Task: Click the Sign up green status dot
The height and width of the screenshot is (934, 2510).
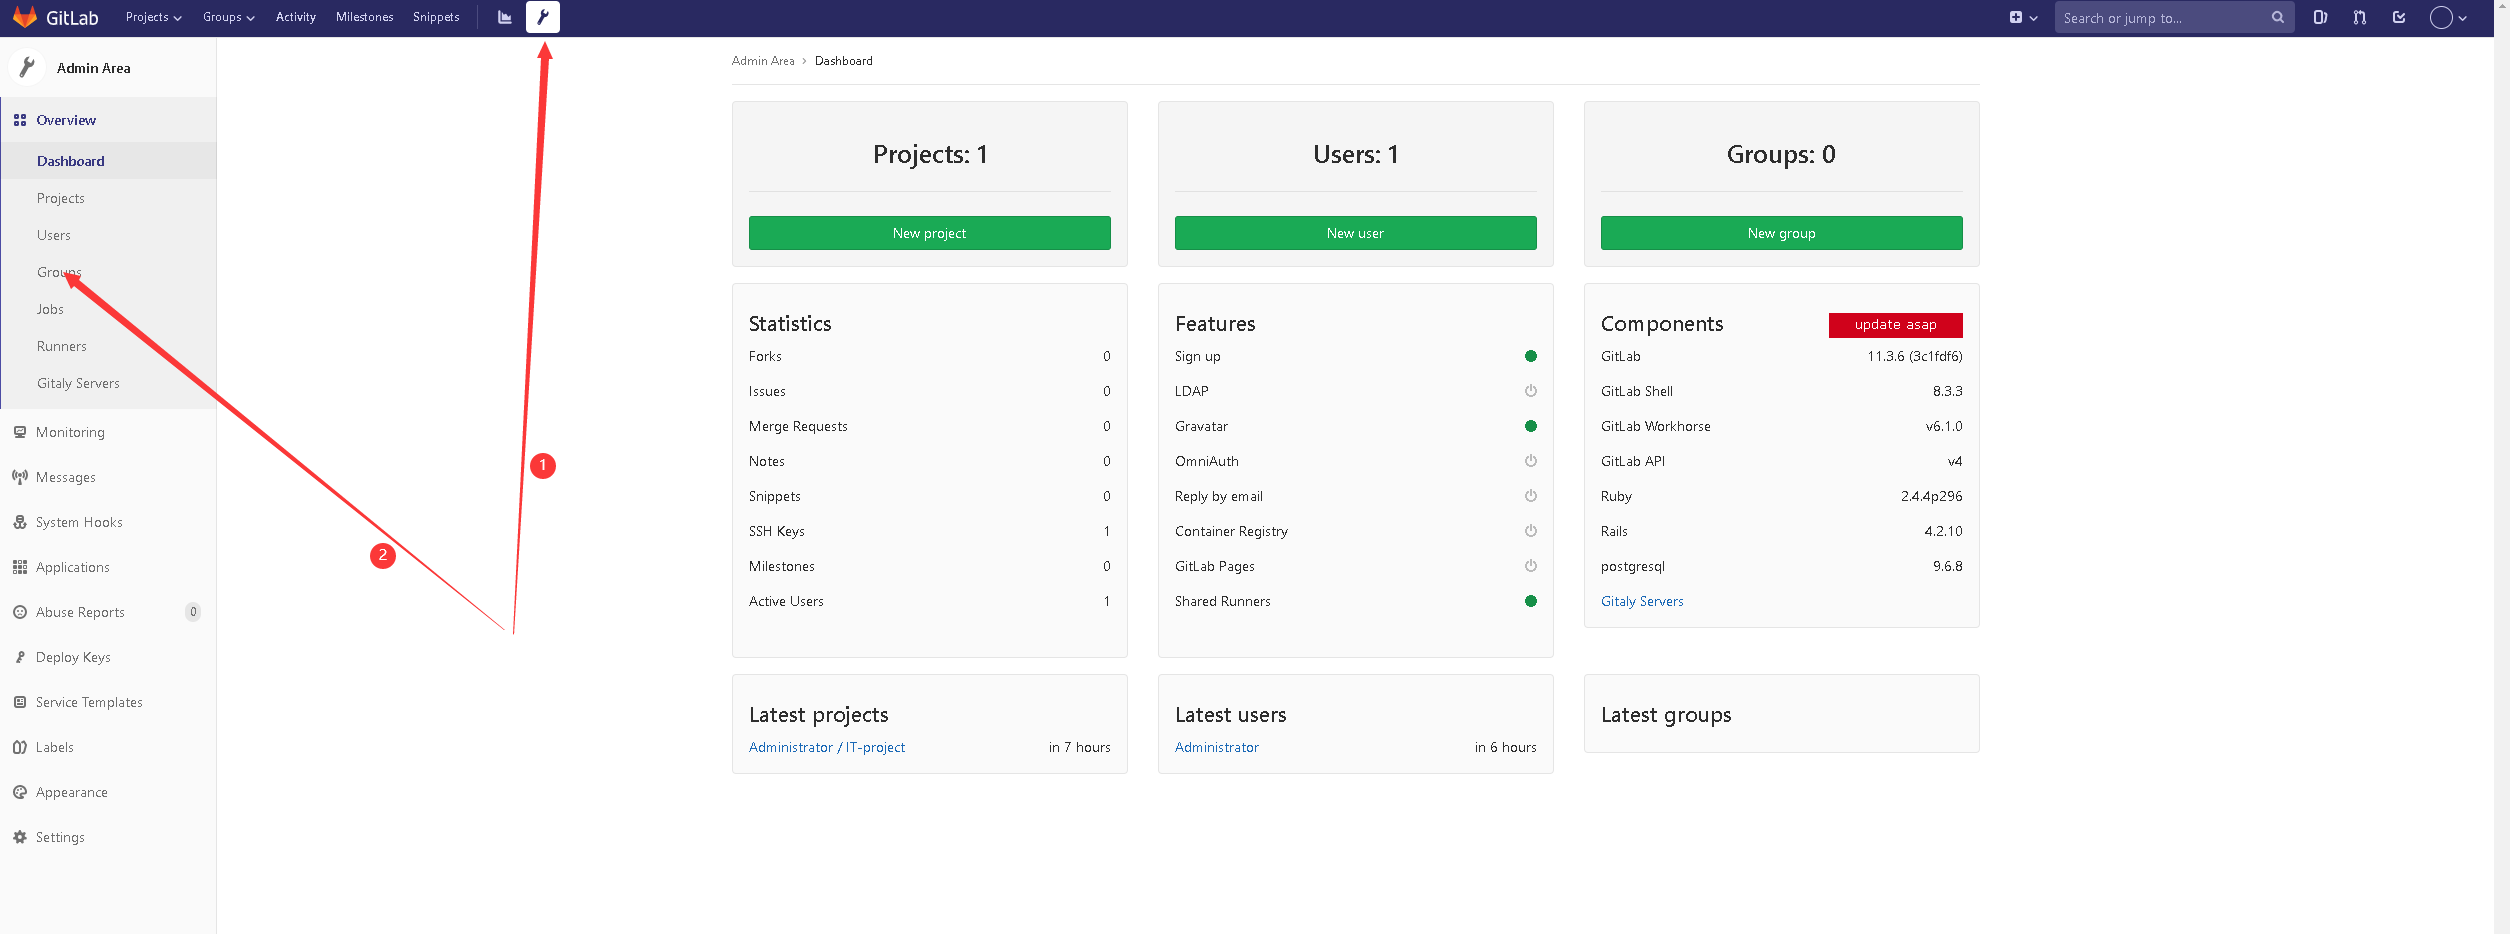Action: 1530,356
